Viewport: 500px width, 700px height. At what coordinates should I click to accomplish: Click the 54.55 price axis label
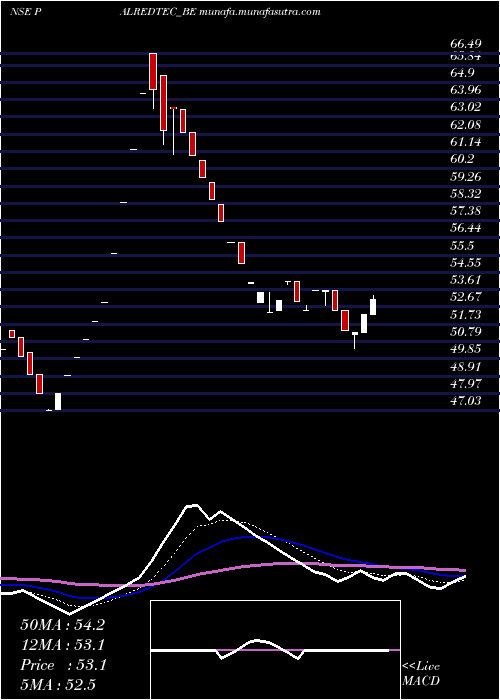coord(466,262)
